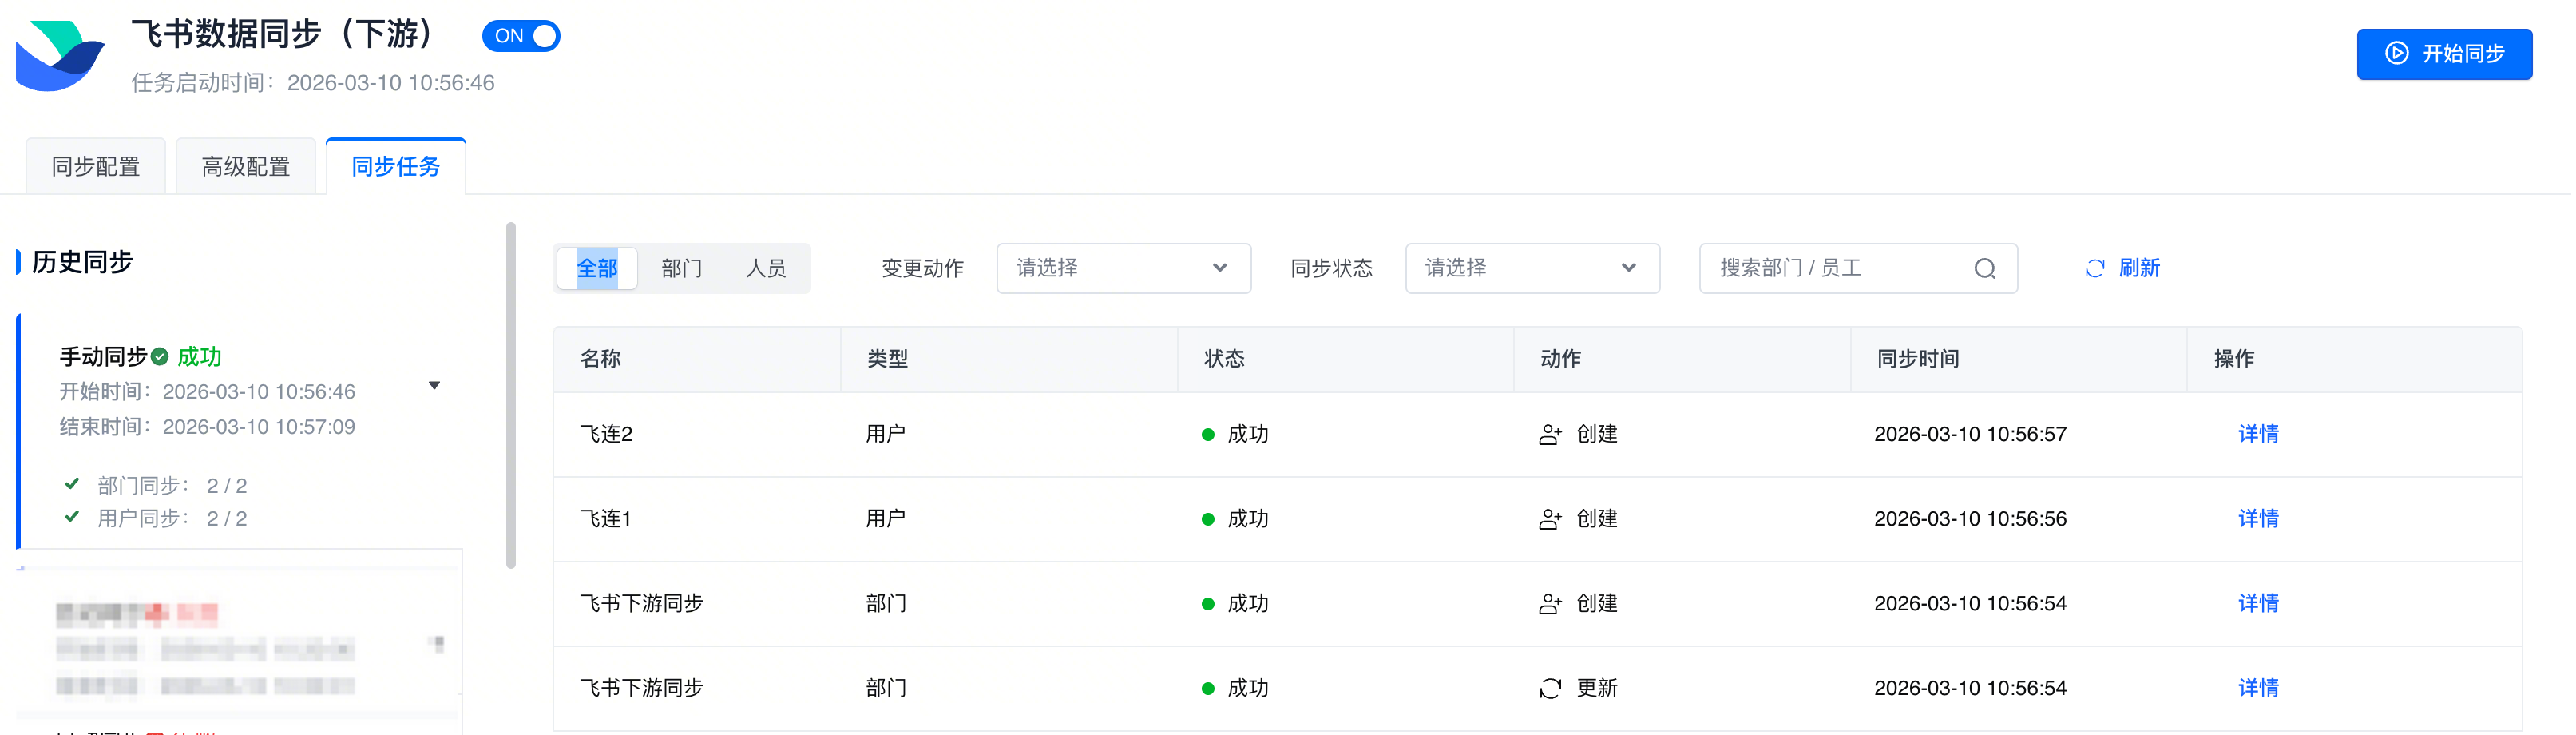The height and width of the screenshot is (735, 2576).
Task: Click the update icon in last row
Action: pyautogui.click(x=1549, y=689)
